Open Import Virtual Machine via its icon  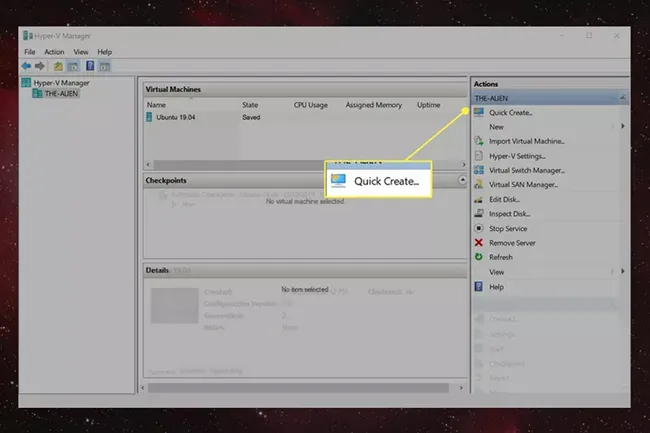pyautogui.click(x=480, y=141)
